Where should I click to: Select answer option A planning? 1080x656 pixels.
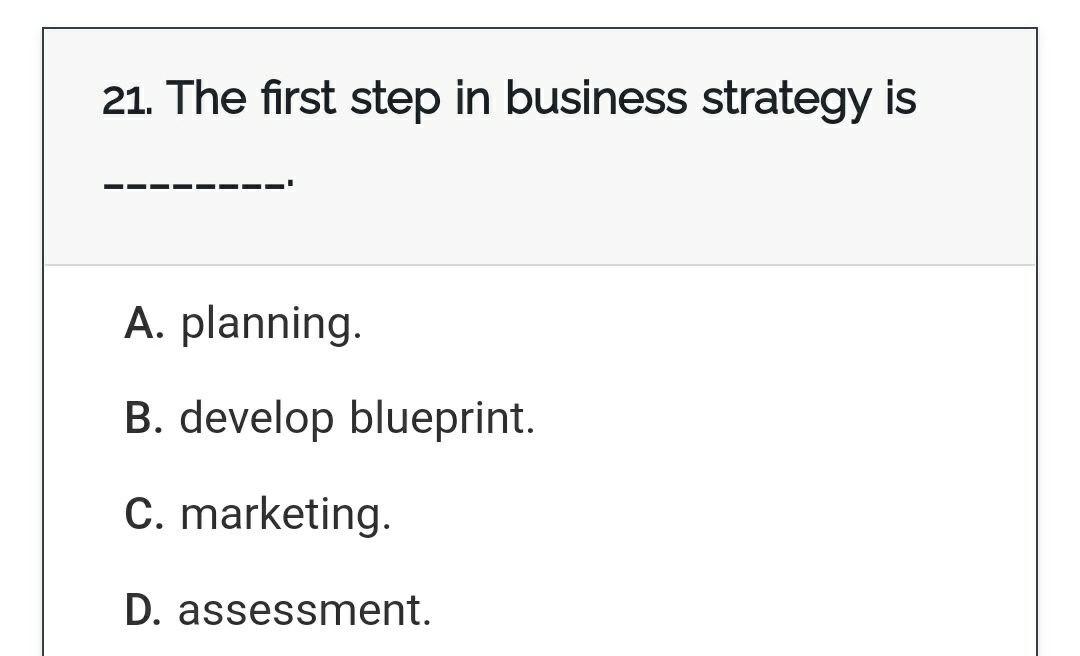tap(243, 323)
